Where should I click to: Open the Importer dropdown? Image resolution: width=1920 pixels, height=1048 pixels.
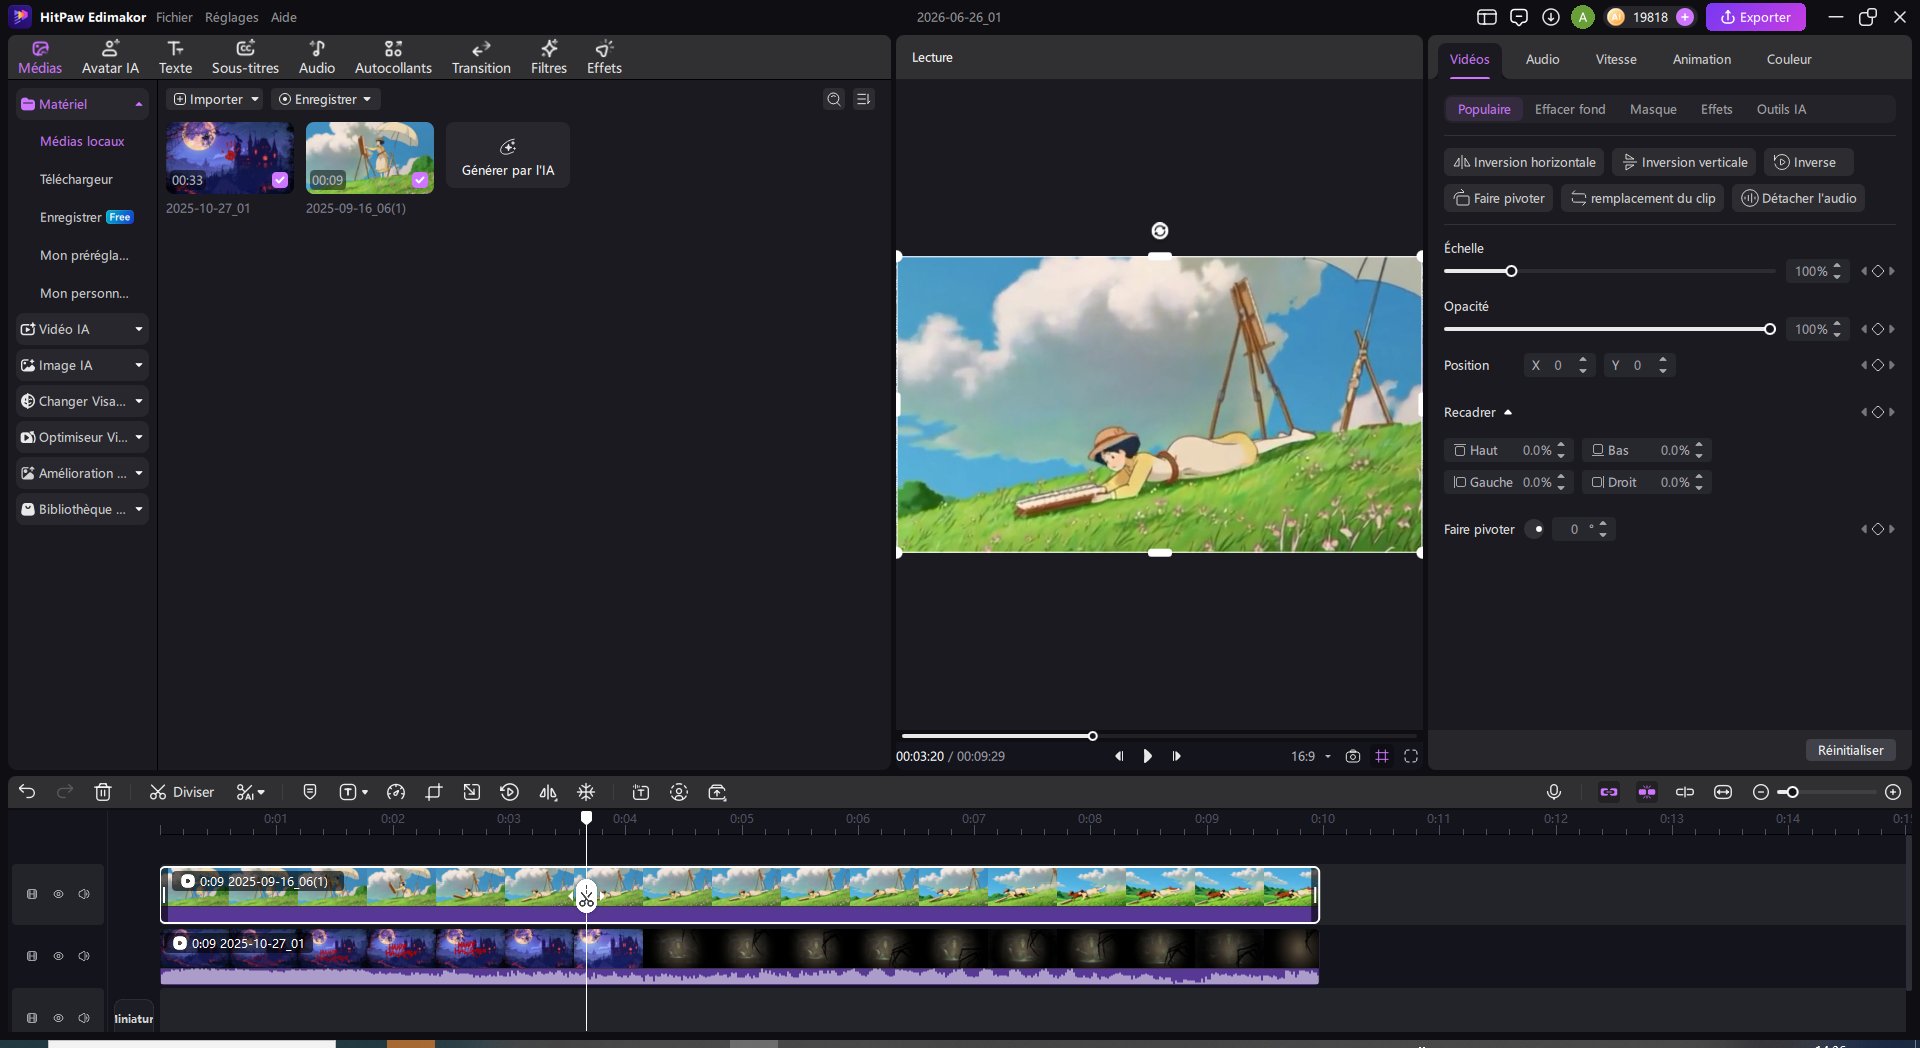pos(216,99)
